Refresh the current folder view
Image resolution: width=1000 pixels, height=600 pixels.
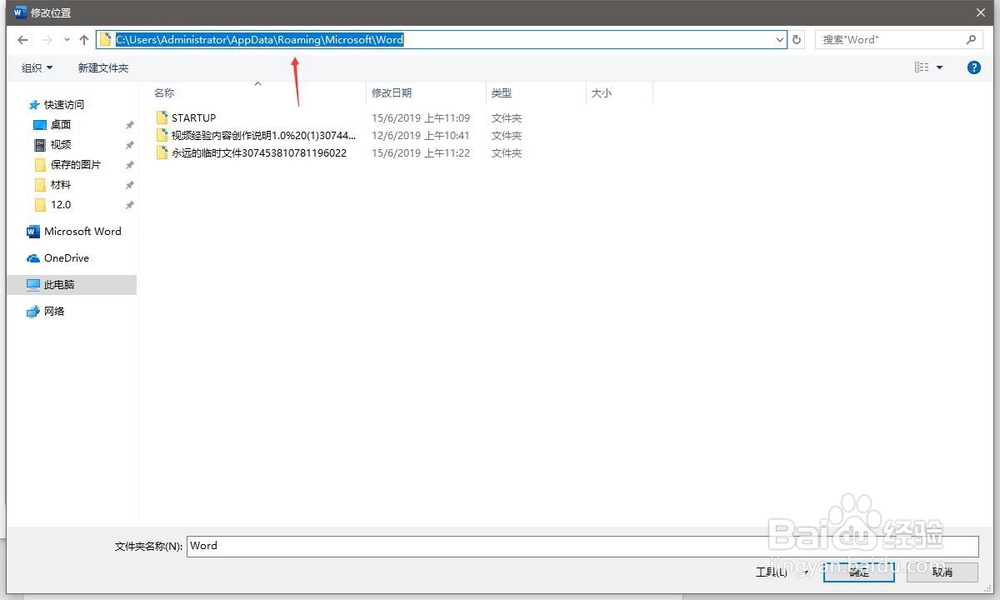click(797, 40)
